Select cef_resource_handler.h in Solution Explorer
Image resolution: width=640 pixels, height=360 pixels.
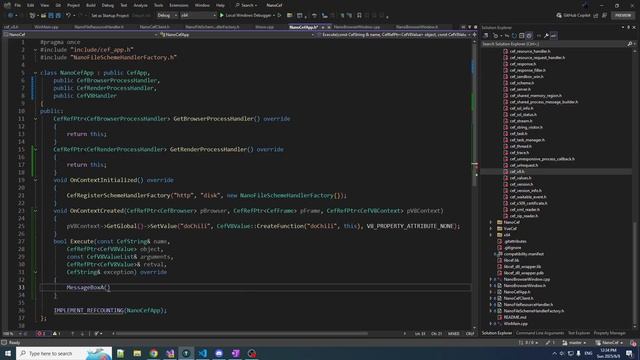pos(530,51)
